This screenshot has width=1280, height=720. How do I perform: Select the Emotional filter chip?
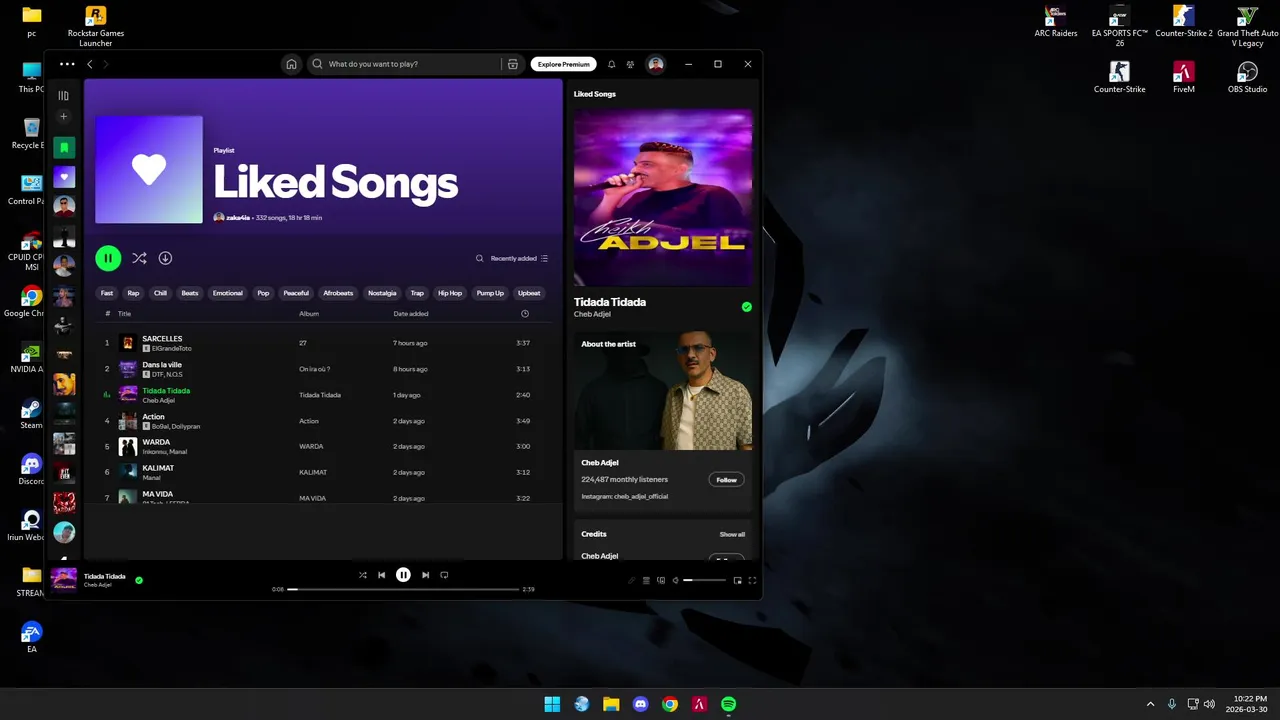pyautogui.click(x=227, y=293)
